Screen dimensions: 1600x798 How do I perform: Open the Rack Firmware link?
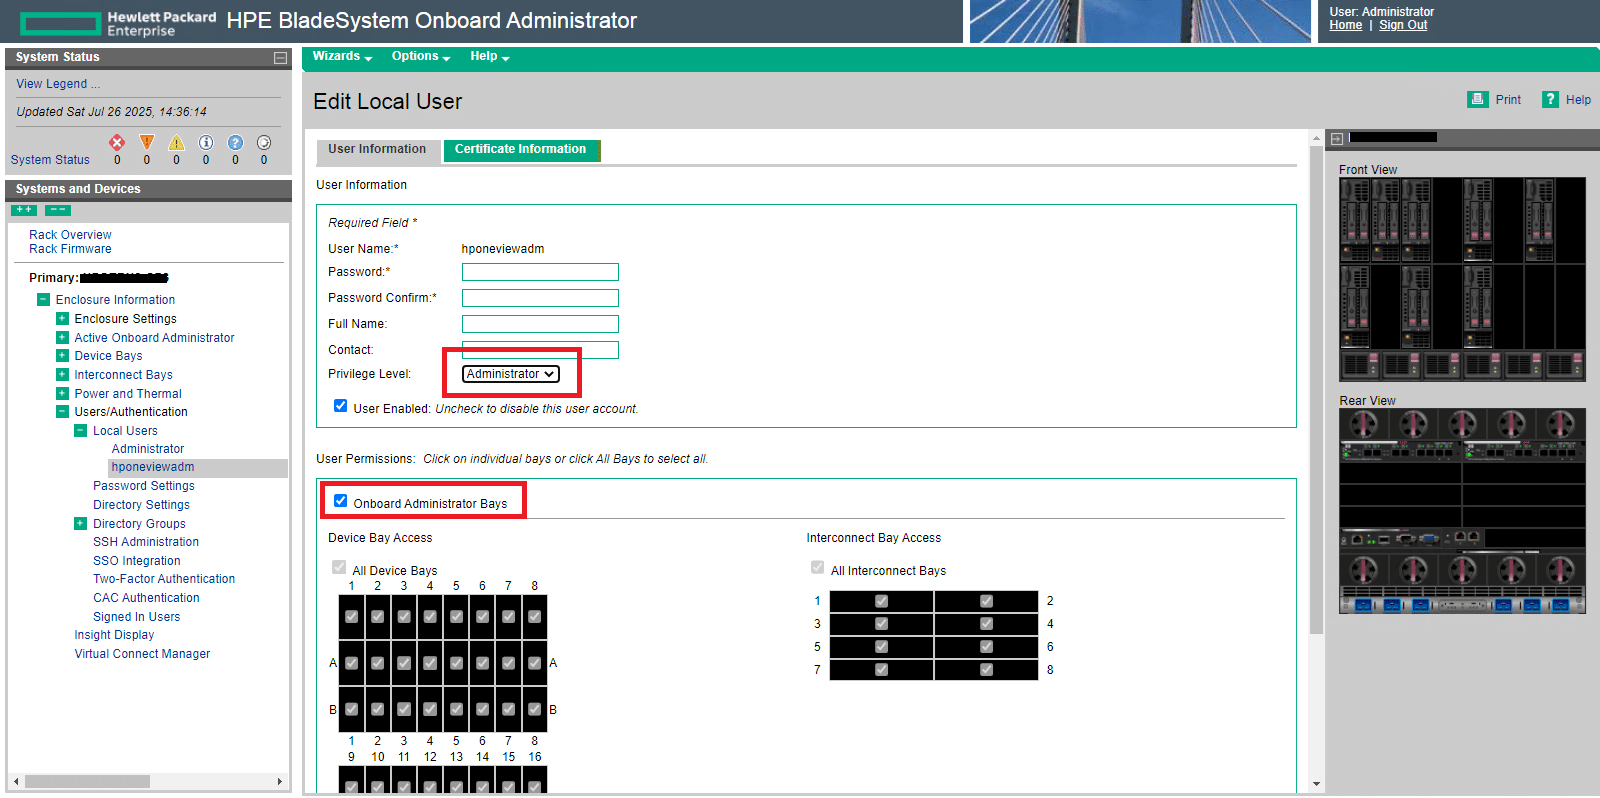point(70,249)
